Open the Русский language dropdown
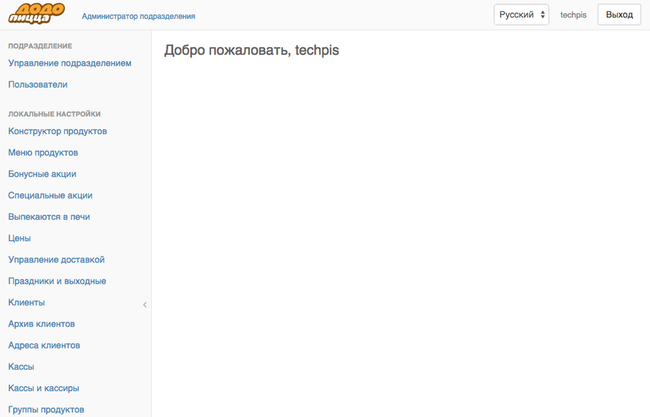The width and height of the screenshot is (650, 417). pyautogui.click(x=521, y=15)
